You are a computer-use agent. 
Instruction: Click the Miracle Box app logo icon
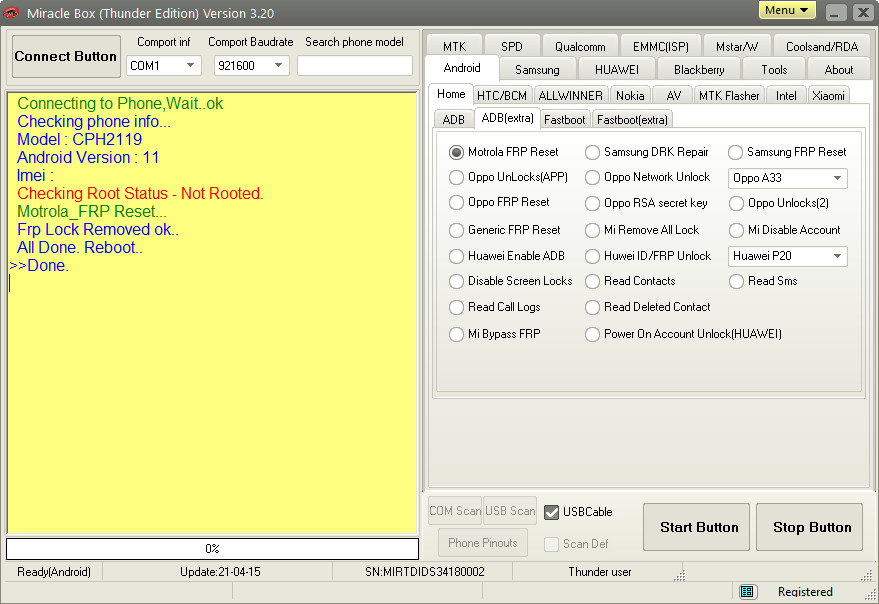click(x=11, y=13)
